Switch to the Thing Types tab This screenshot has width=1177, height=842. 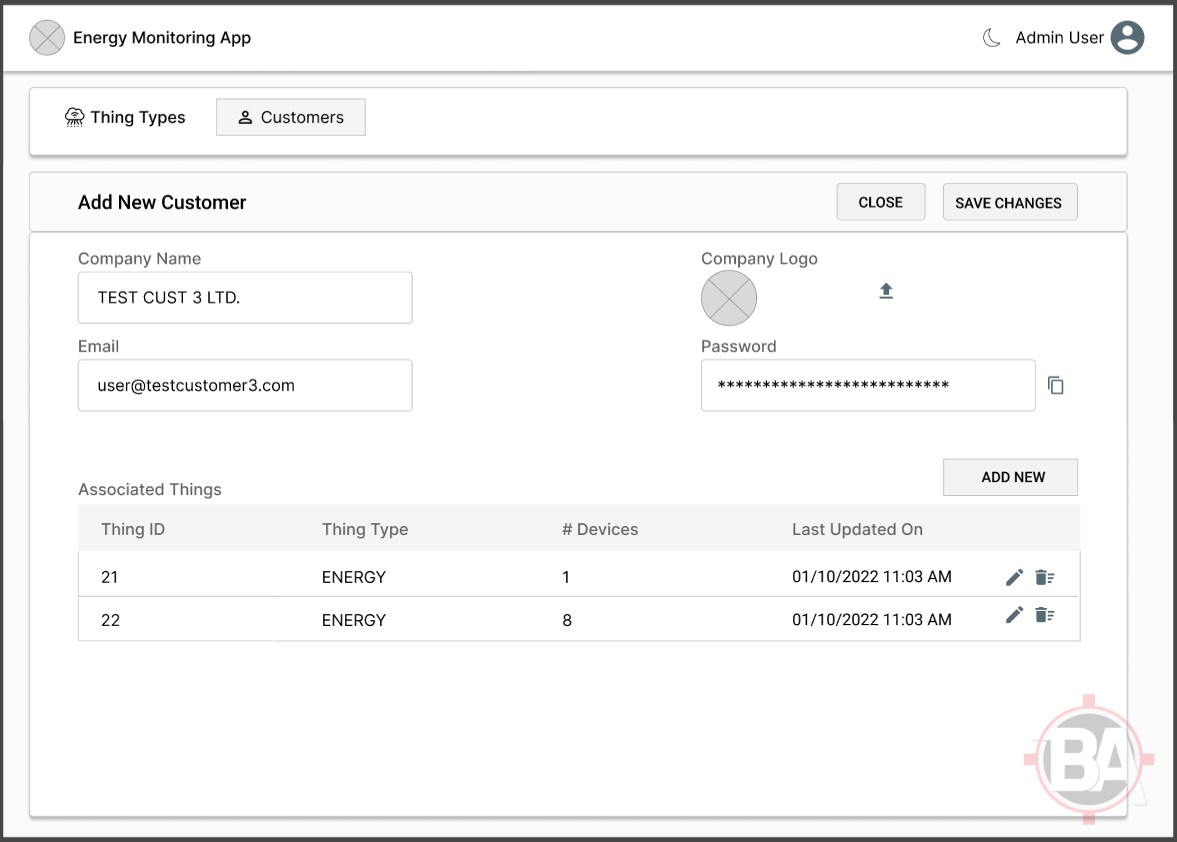click(126, 117)
